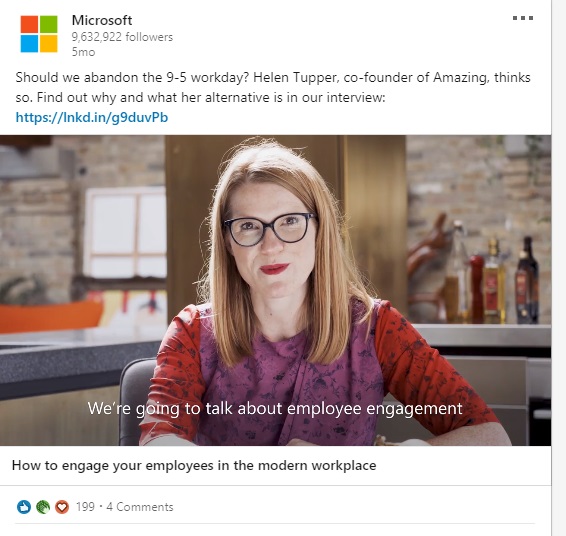Open the 4 Comments section
Viewport: 566px width, 536px height.
tap(140, 507)
